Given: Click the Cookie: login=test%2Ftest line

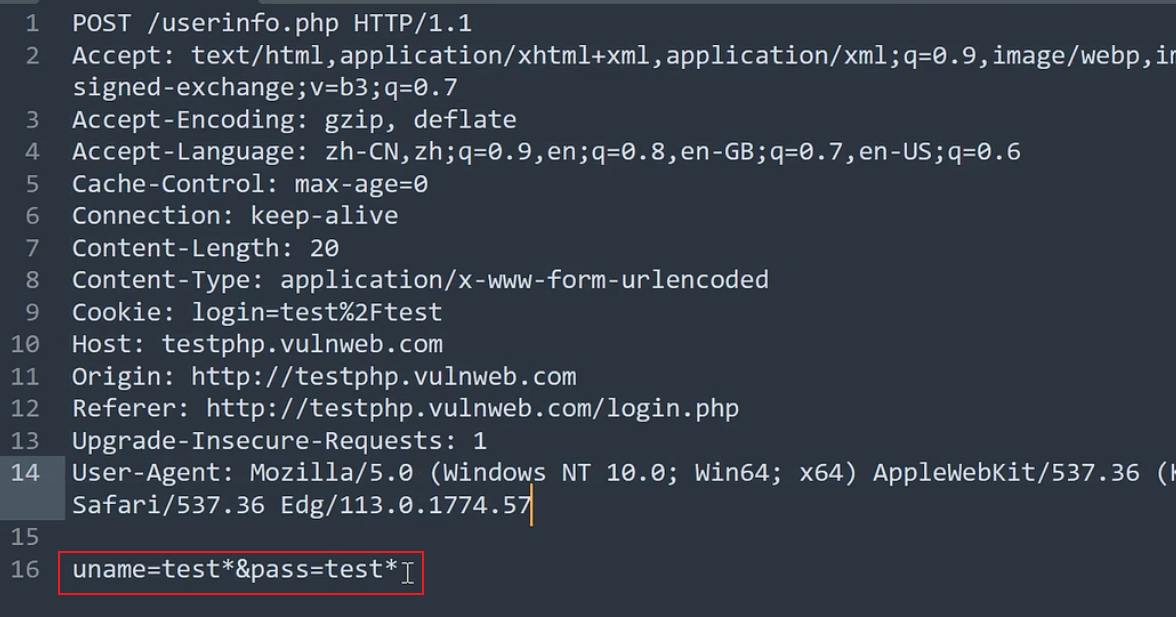Looking at the screenshot, I should [256, 312].
